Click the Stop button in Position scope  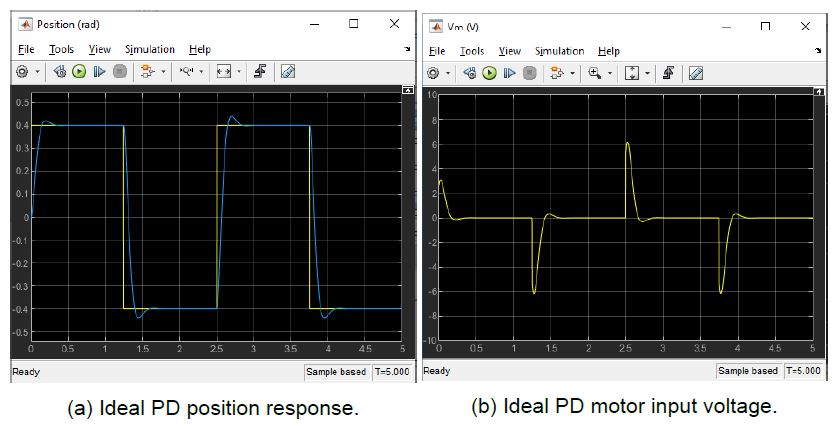(x=119, y=72)
